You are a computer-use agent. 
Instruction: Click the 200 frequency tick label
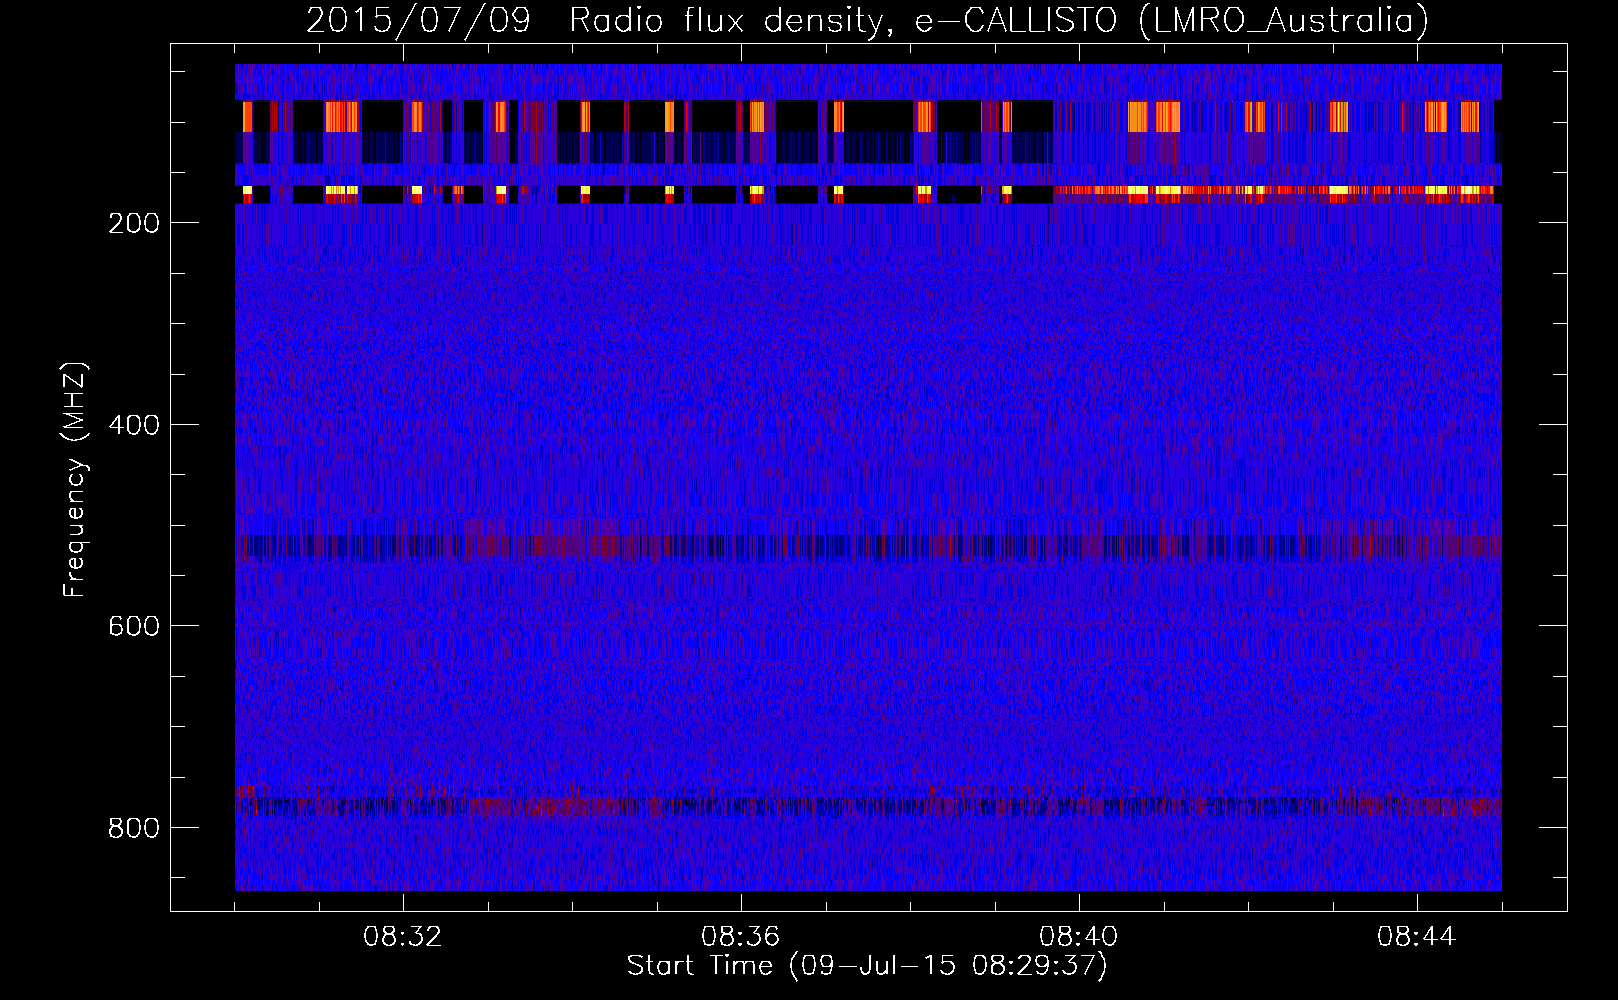coord(134,223)
